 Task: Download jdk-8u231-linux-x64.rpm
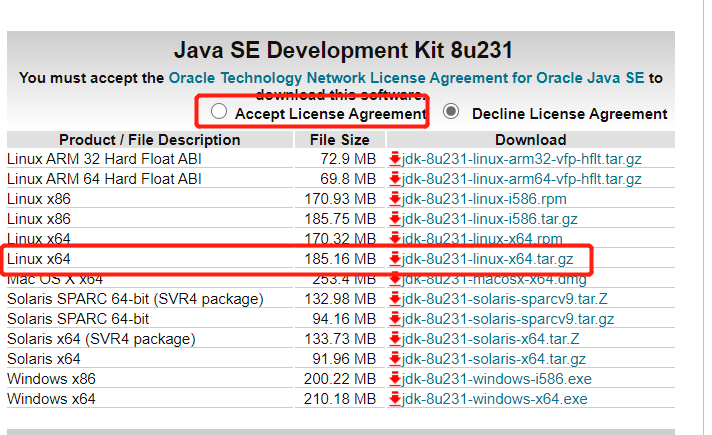coord(482,238)
